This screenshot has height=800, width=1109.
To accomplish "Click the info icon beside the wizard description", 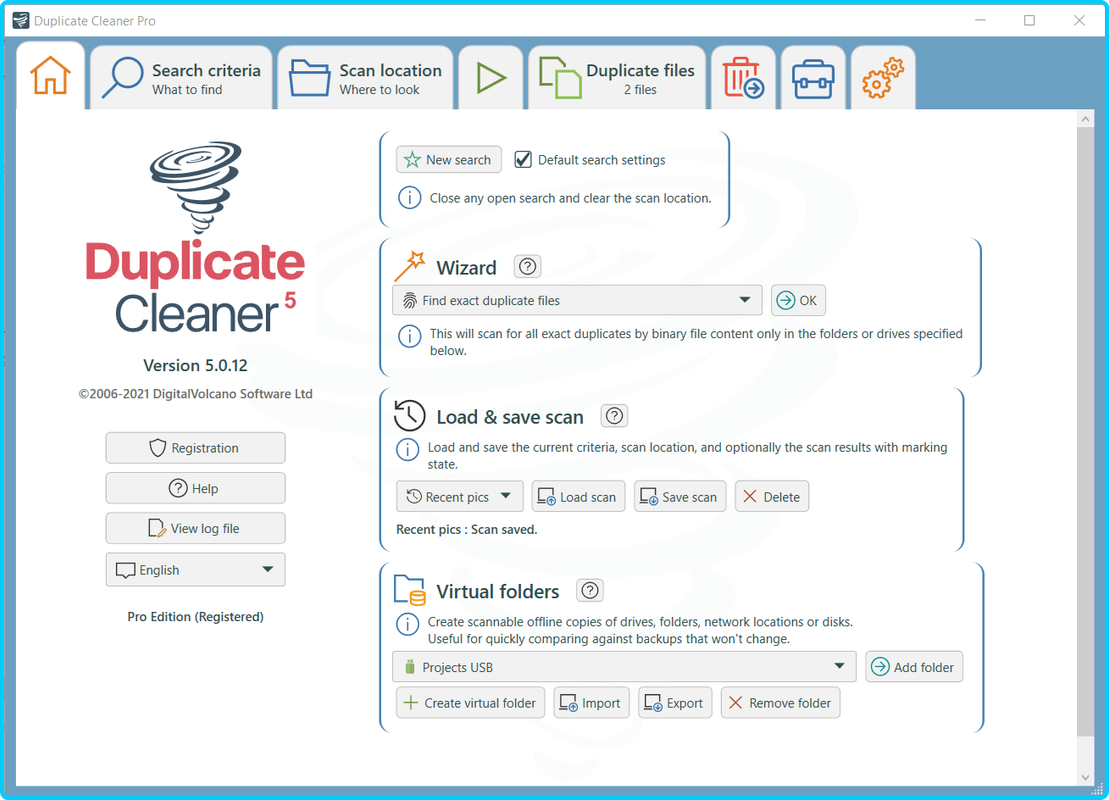I will pyautogui.click(x=410, y=335).
